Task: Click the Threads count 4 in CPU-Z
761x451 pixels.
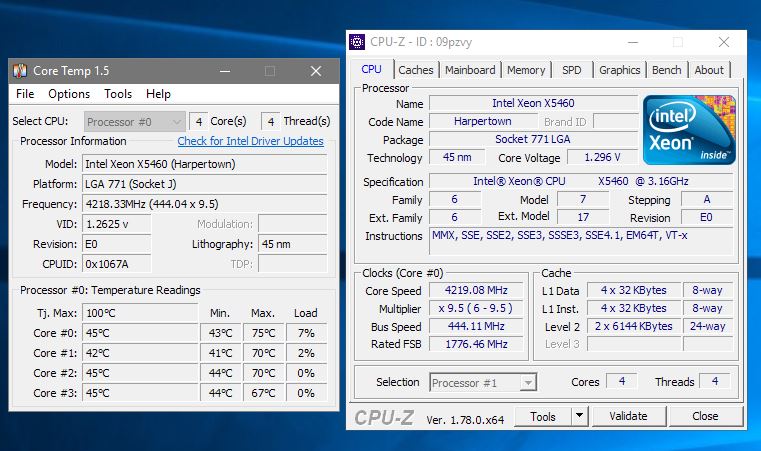Action: pyautogui.click(x=715, y=382)
